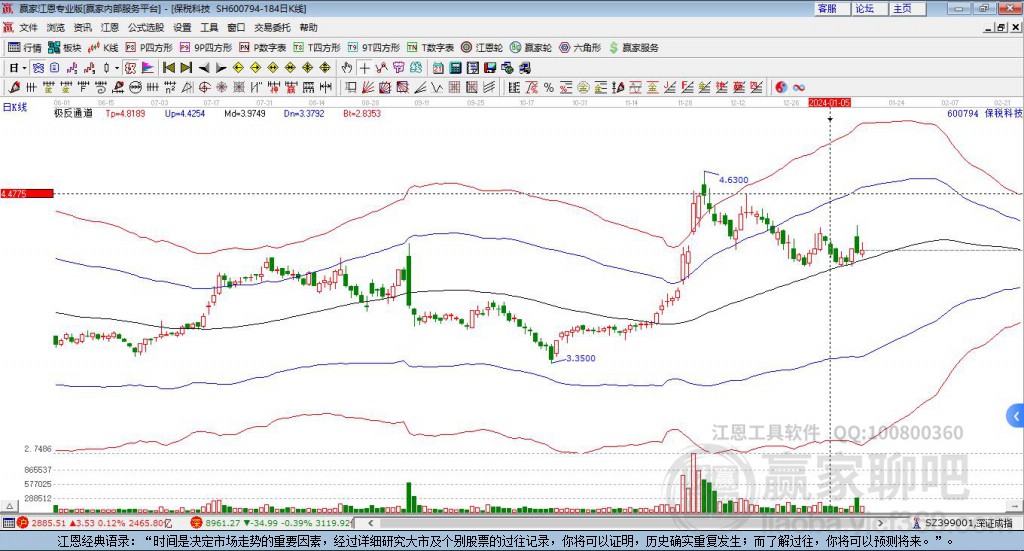
Task: Select the hand pan tool
Action: pos(347,68)
